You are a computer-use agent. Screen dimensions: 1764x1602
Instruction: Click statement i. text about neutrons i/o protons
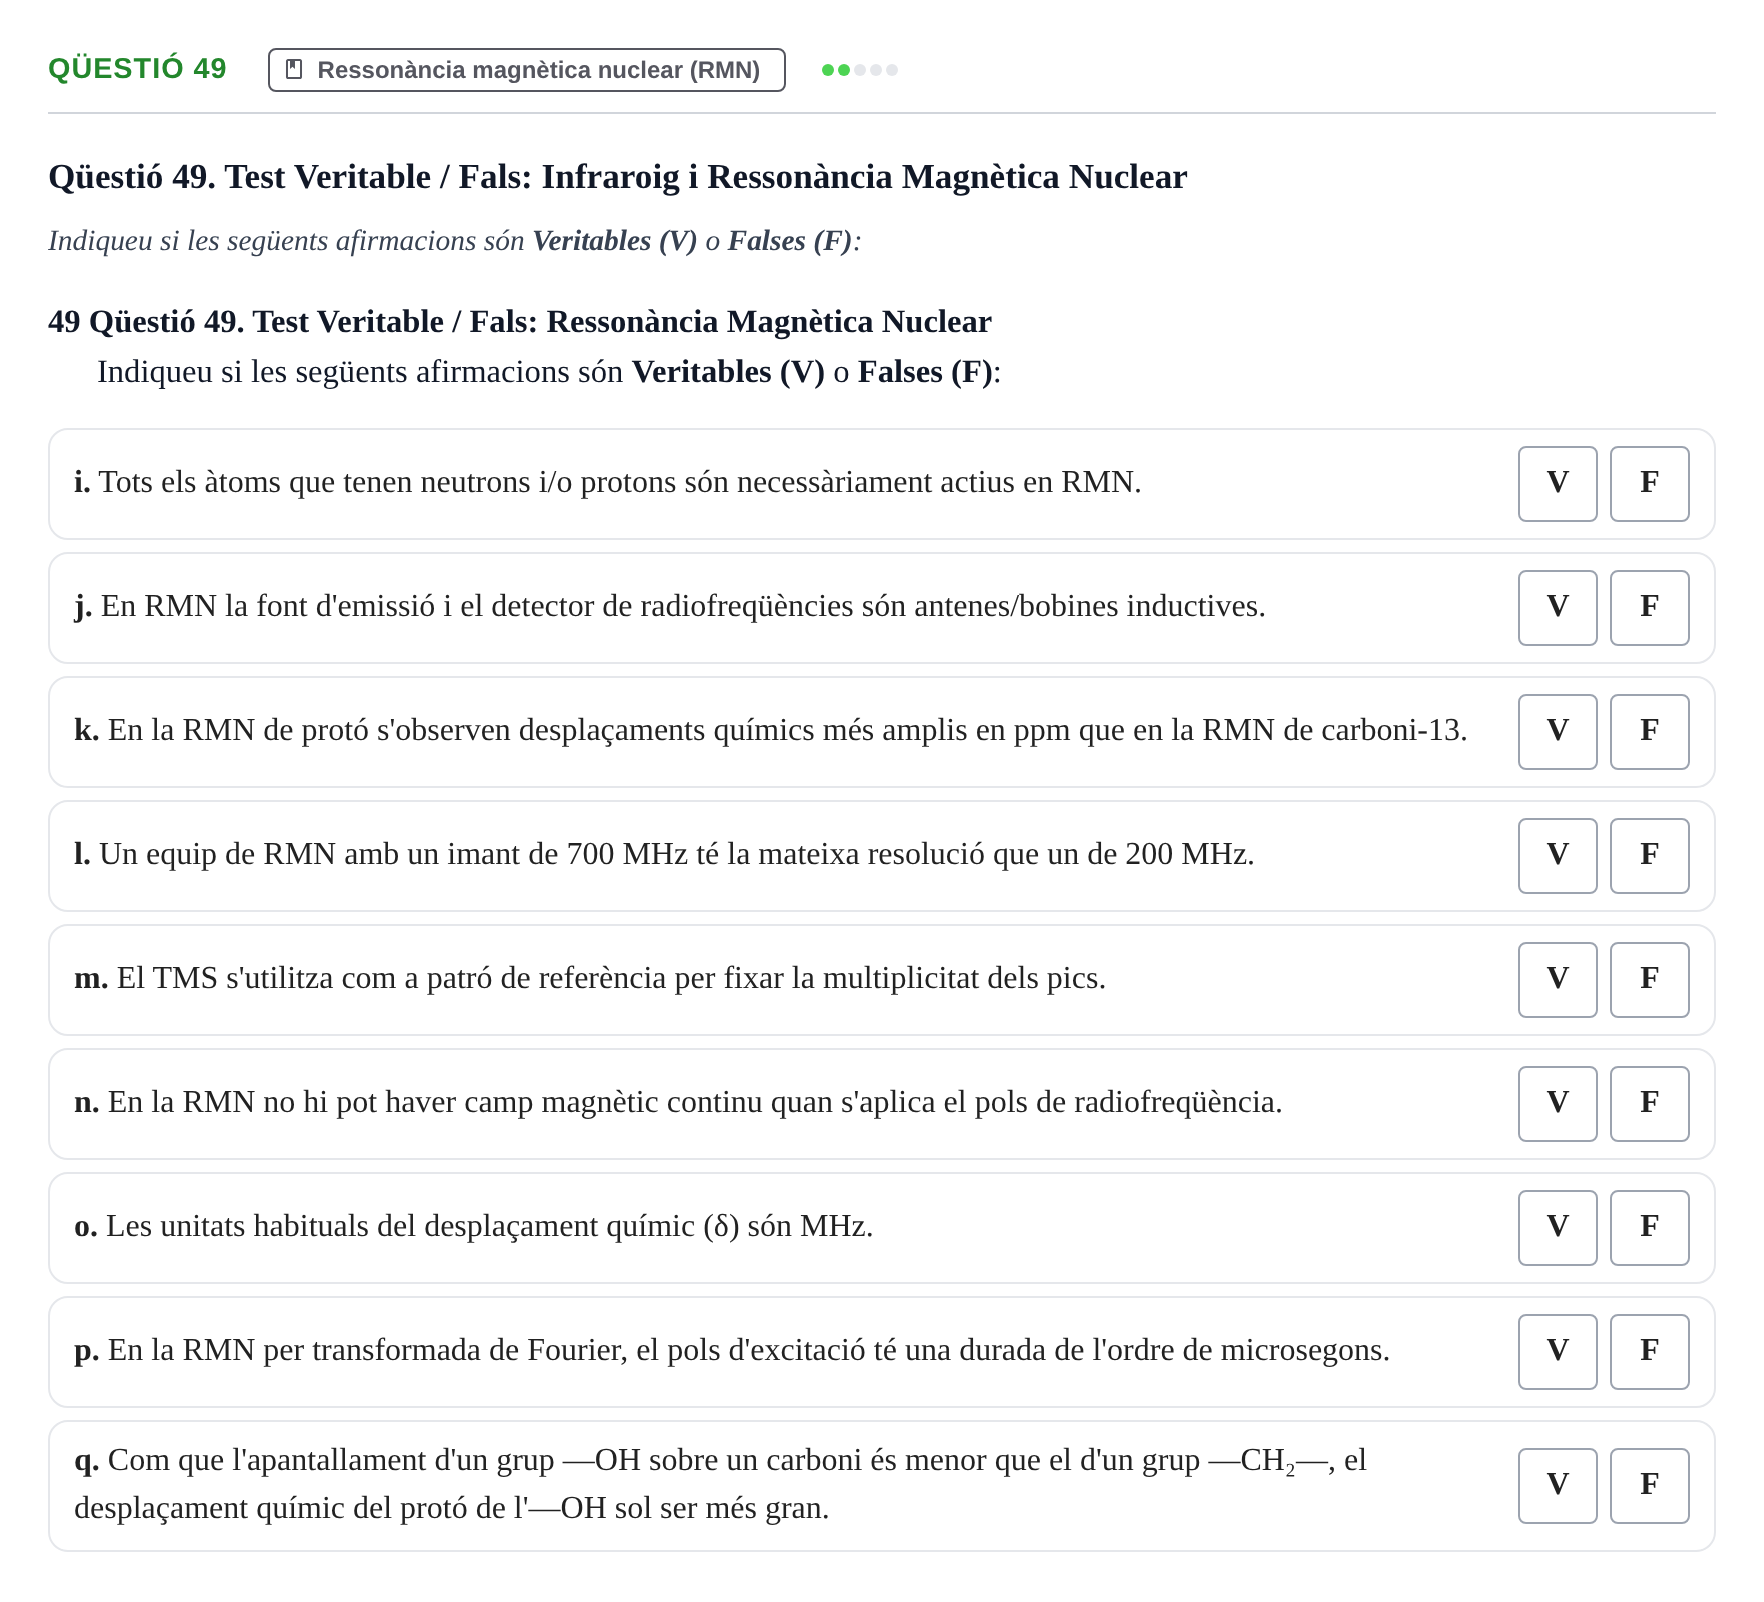coord(608,483)
